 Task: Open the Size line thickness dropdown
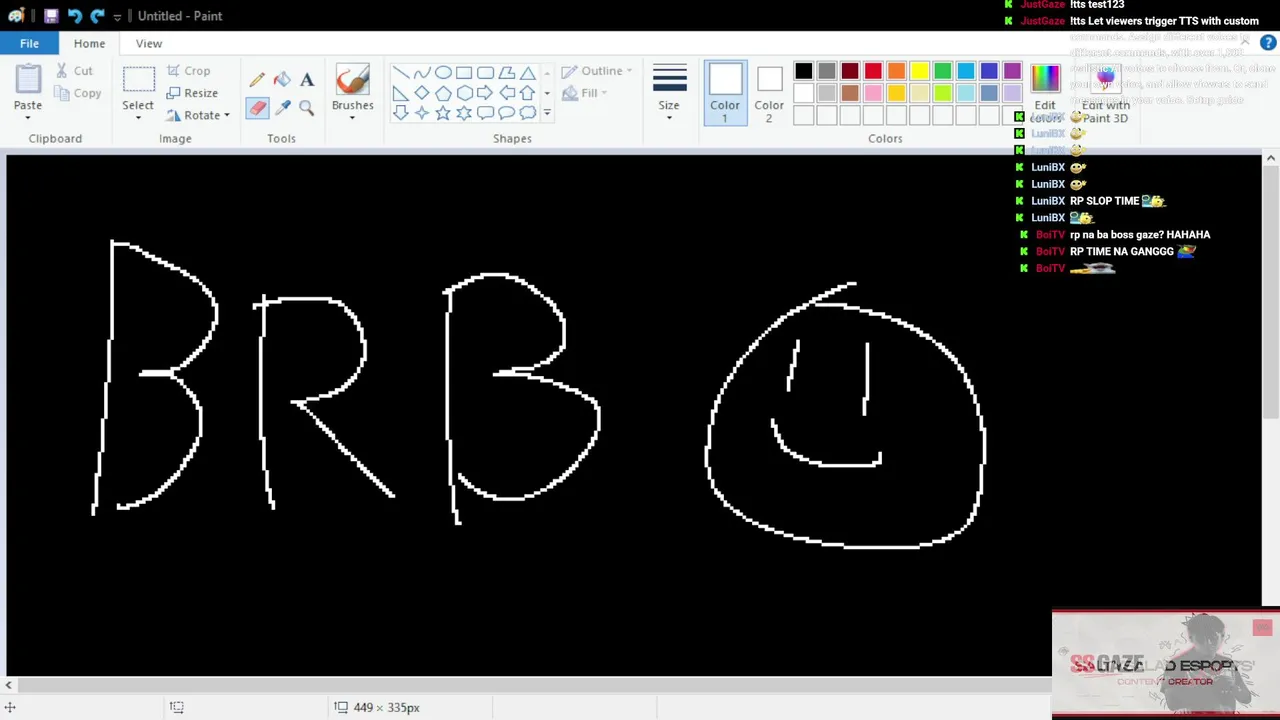click(669, 92)
